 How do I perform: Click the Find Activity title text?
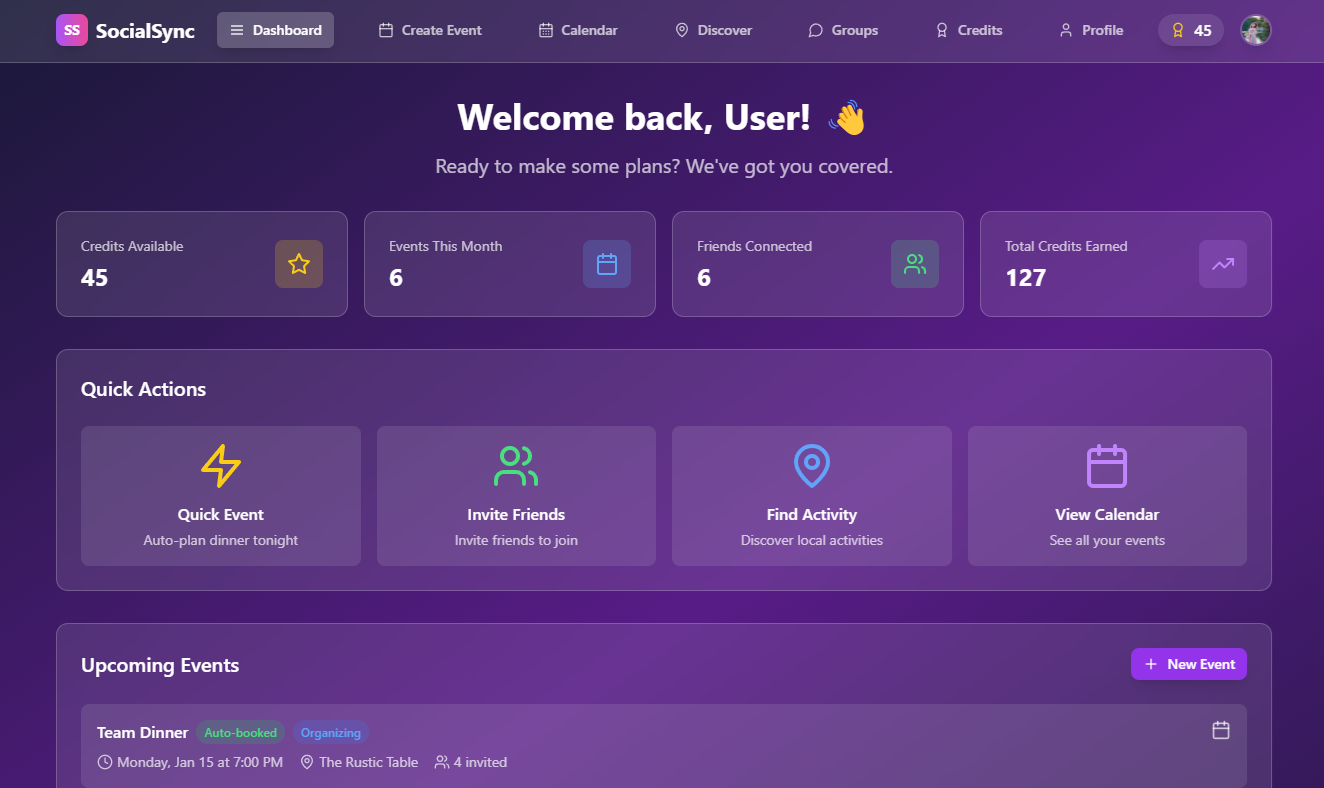tap(812, 515)
